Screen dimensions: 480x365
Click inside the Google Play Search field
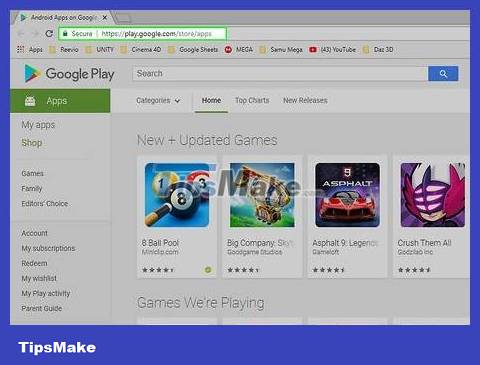coord(280,74)
